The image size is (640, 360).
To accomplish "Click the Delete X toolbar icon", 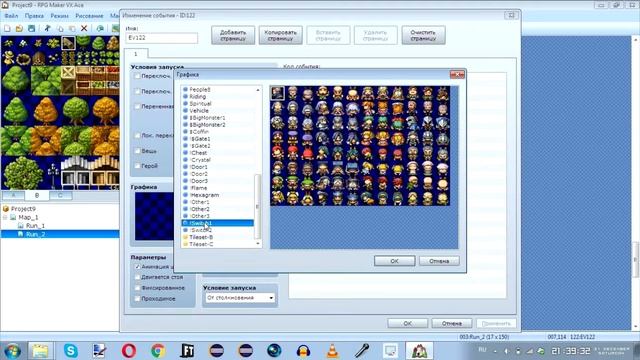I will pyautogui.click(x=84, y=29).
